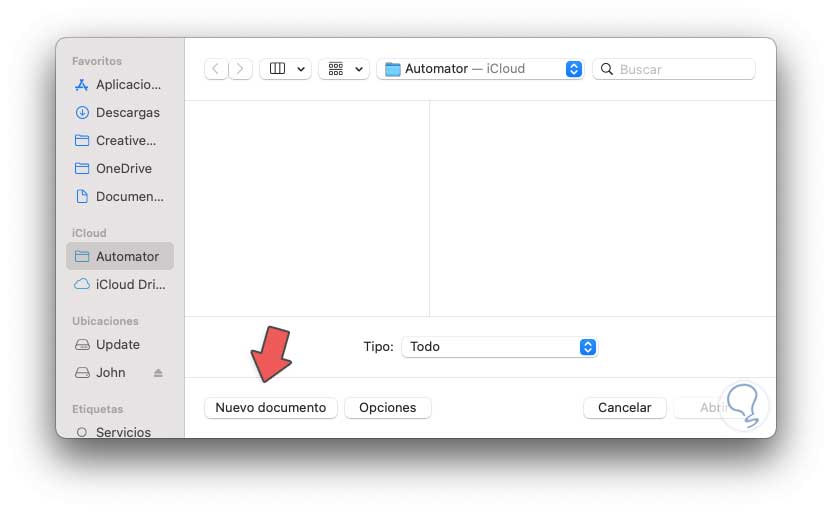Screen dimensions: 832x512
Task: Open Aplicaciones in the sidebar
Action: click(120, 84)
